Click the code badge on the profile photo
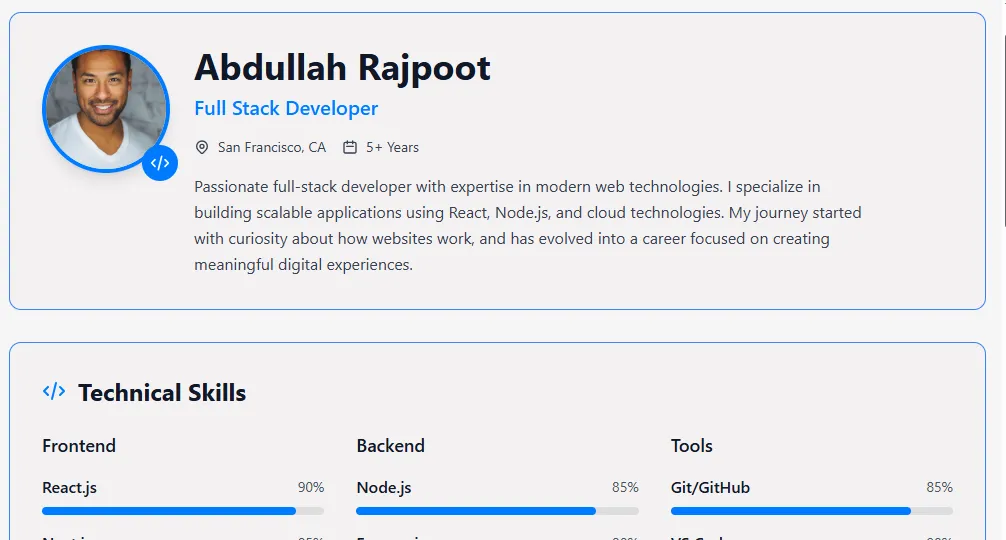The width and height of the screenshot is (1006, 540). click(x=160, y=163)
